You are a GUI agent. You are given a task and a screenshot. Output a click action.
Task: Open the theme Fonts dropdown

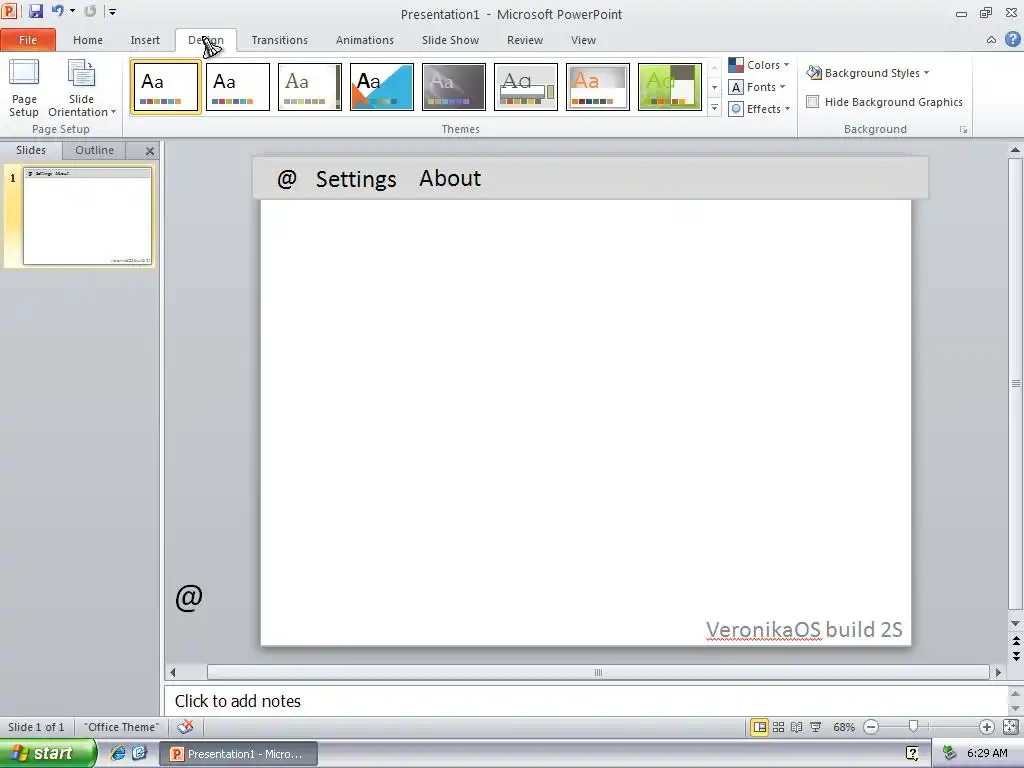(757, 87)
